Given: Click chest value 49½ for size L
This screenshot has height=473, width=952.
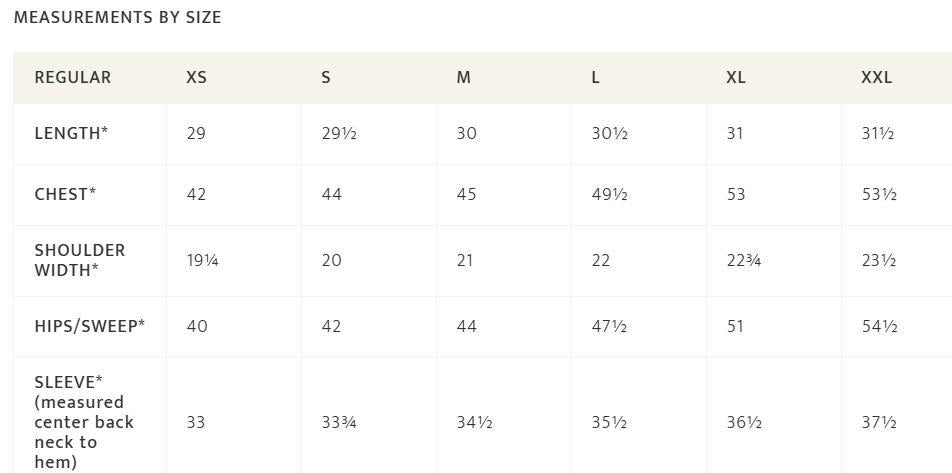Looking at the screenshot, I should coord(610,194).
